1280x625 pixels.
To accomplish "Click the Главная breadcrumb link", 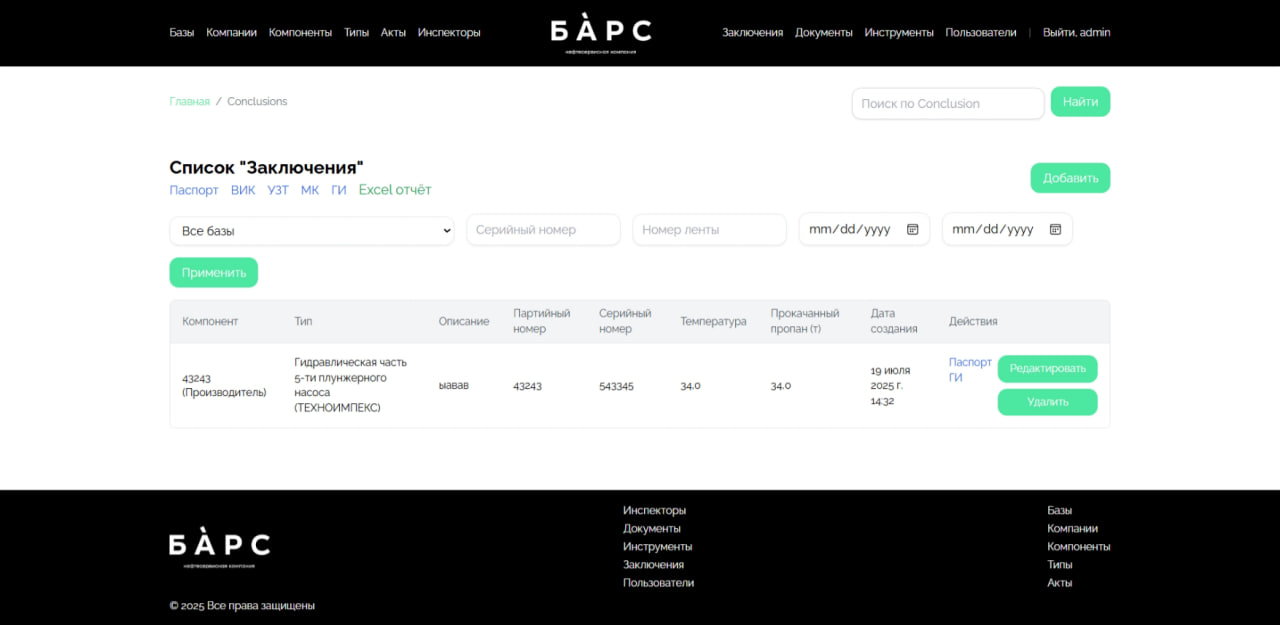I will click(189, 101).
